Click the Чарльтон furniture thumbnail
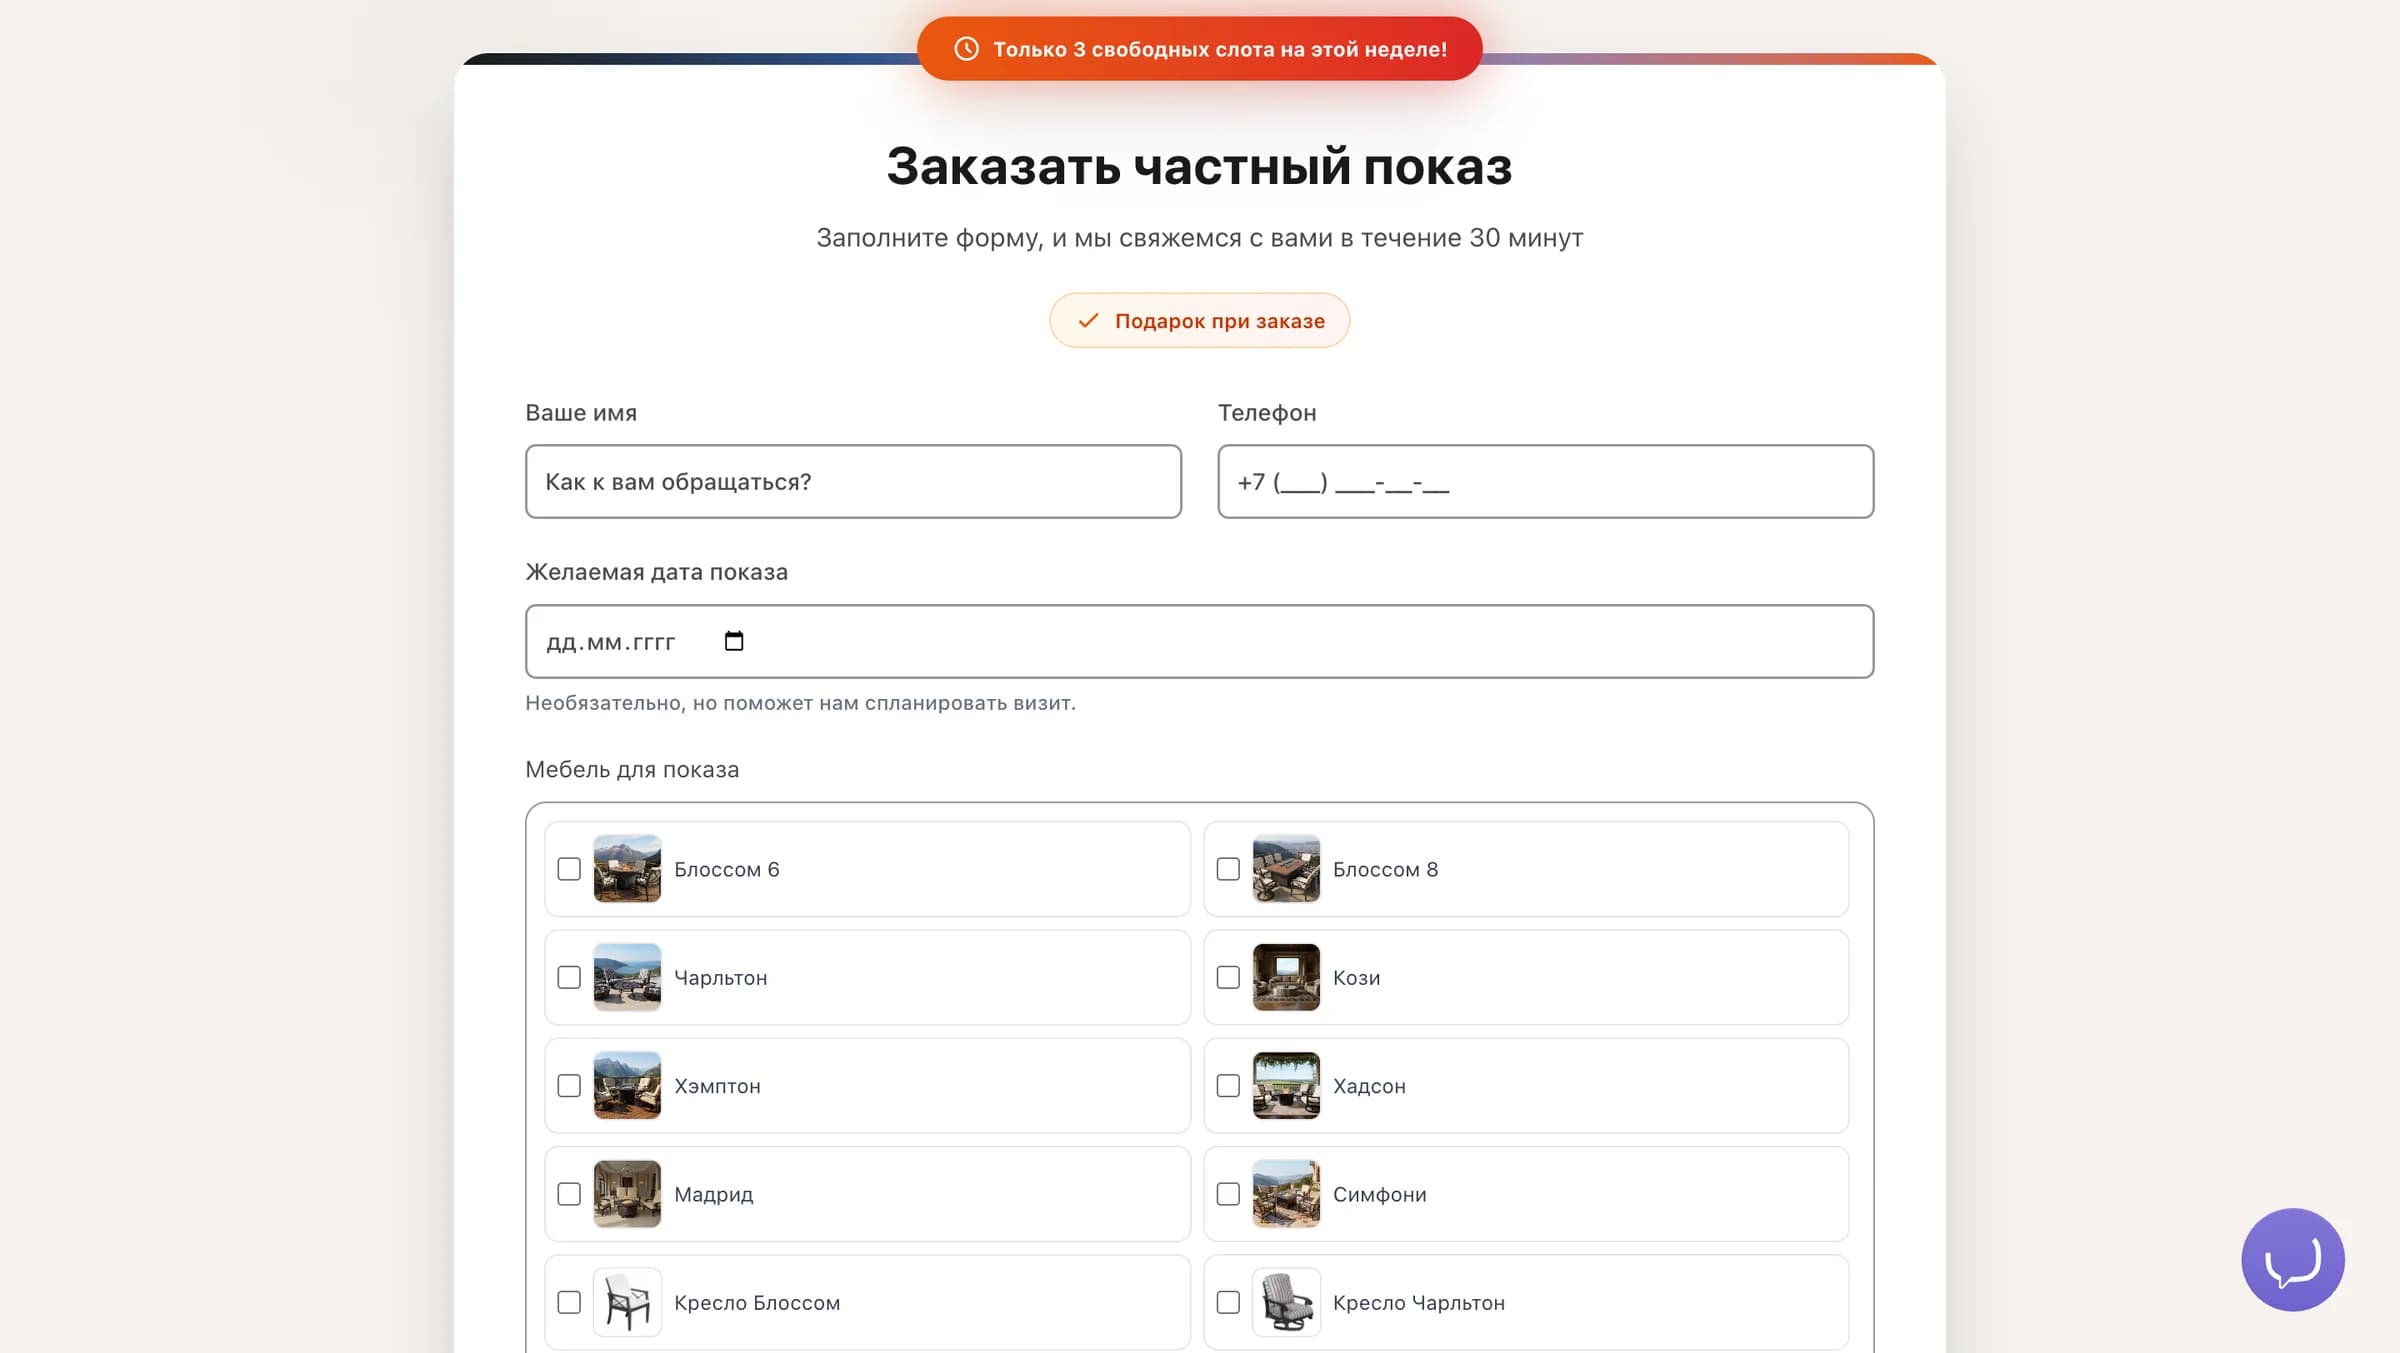Screen dimensions: 2400x1353 (627, 977)
